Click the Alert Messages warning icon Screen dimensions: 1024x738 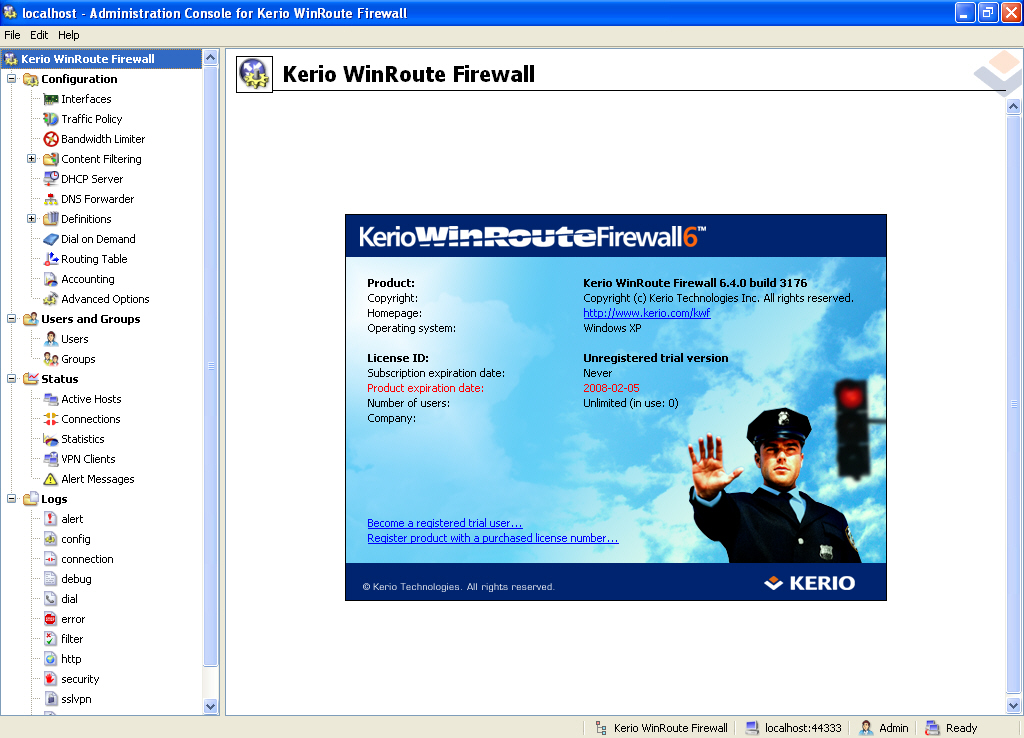point(51,479)
